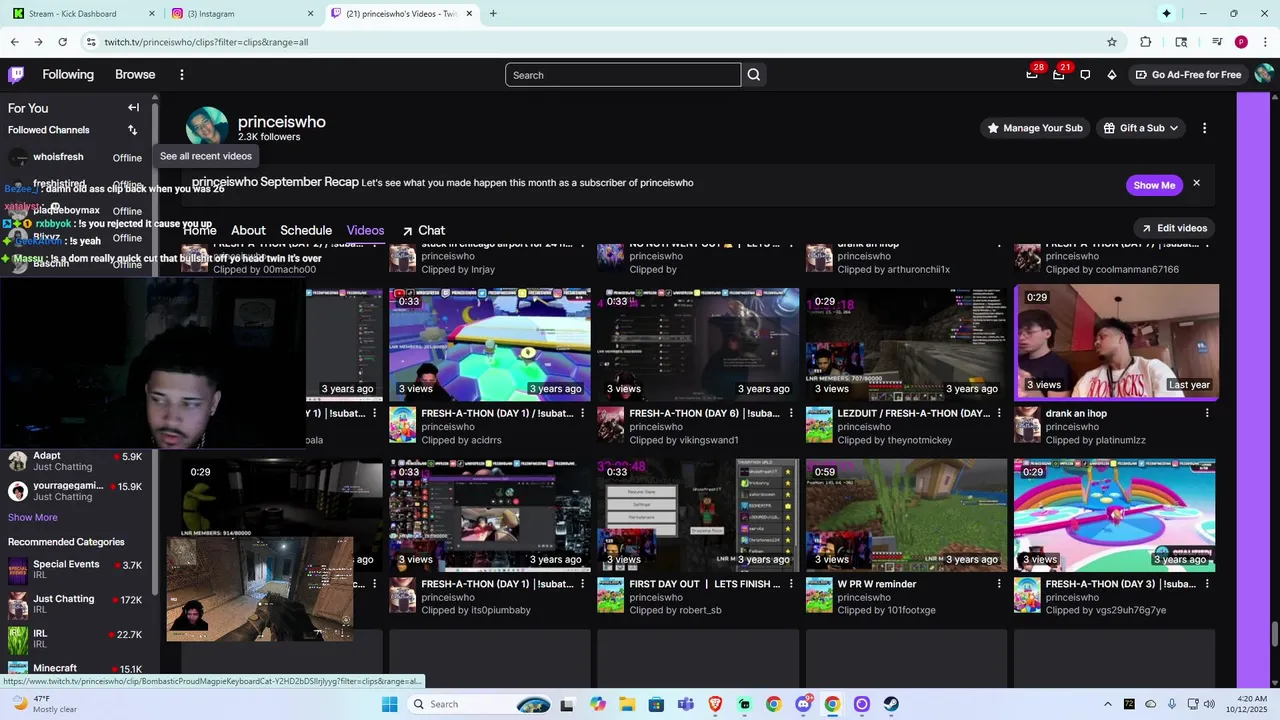The width and height of the screenshot is (1280, 720).
Task: Click the Edit videos button
Action: point(1174,228)
